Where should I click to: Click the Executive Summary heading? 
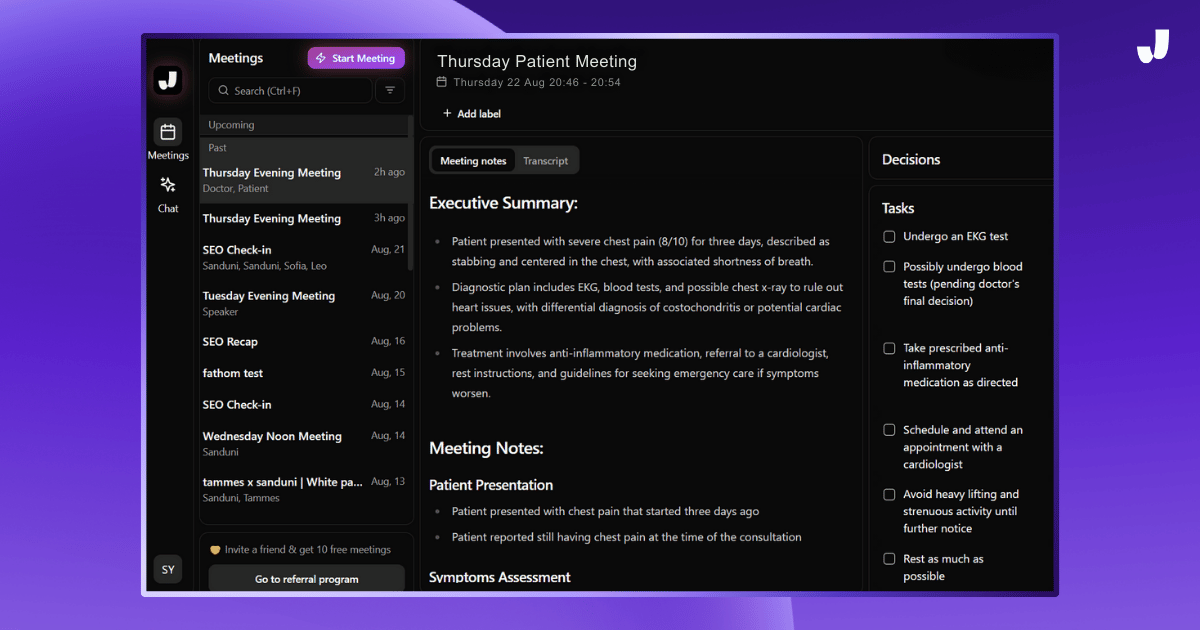pyautogui.click(x=503, y=203)
